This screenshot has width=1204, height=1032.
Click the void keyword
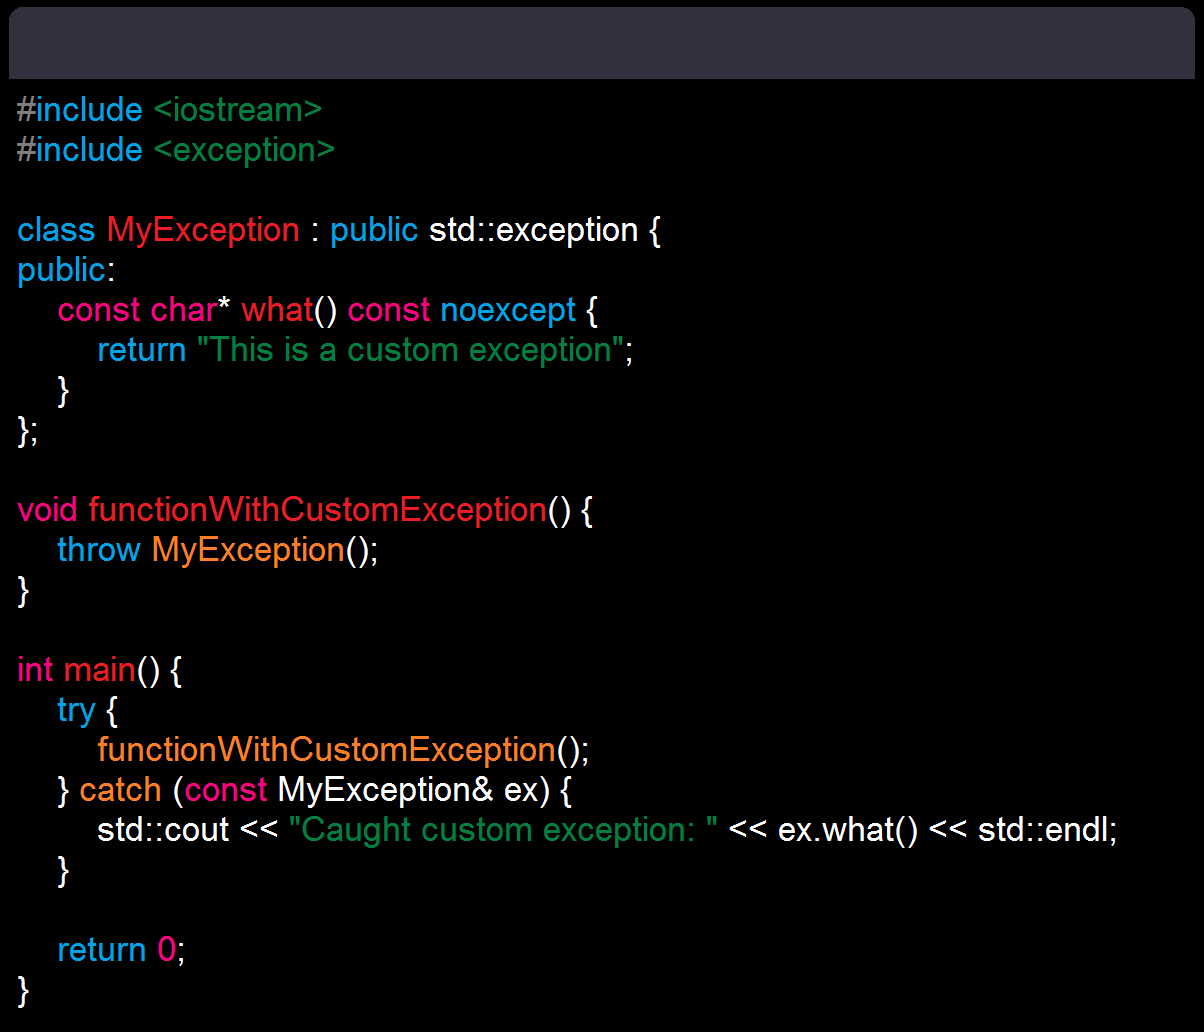click(x=48, y=510)
